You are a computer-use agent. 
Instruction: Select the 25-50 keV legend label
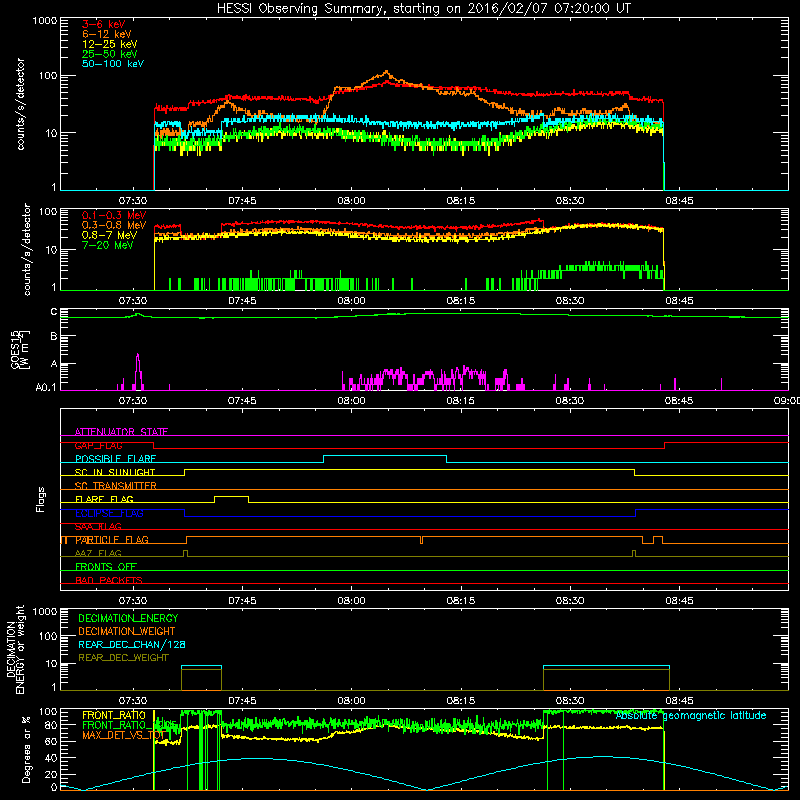[x=110, y=54]
